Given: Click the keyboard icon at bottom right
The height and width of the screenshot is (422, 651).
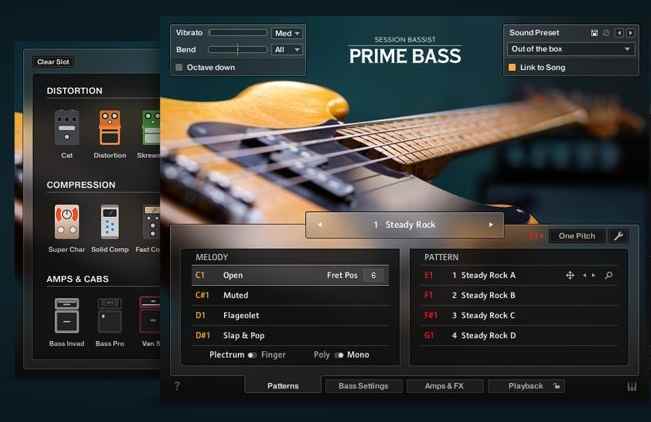Looking at the screenshot, I should click(x=631, y=387).
